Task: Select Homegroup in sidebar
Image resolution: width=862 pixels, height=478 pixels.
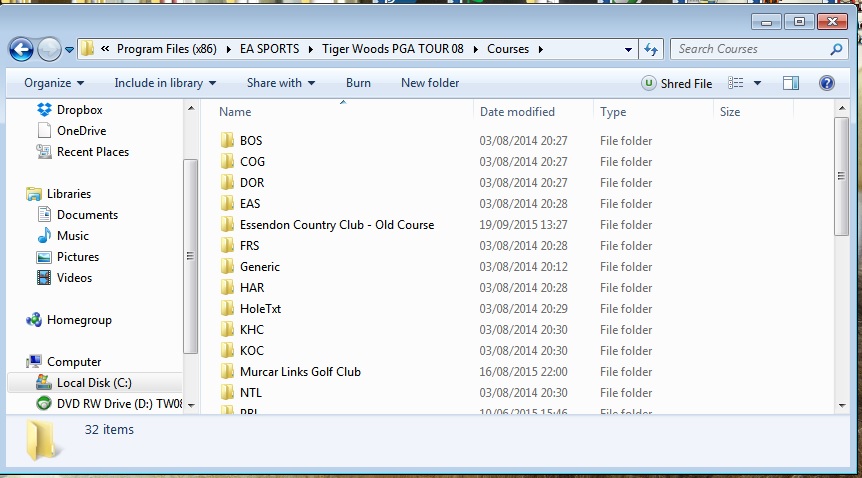Action: (69, 320)
